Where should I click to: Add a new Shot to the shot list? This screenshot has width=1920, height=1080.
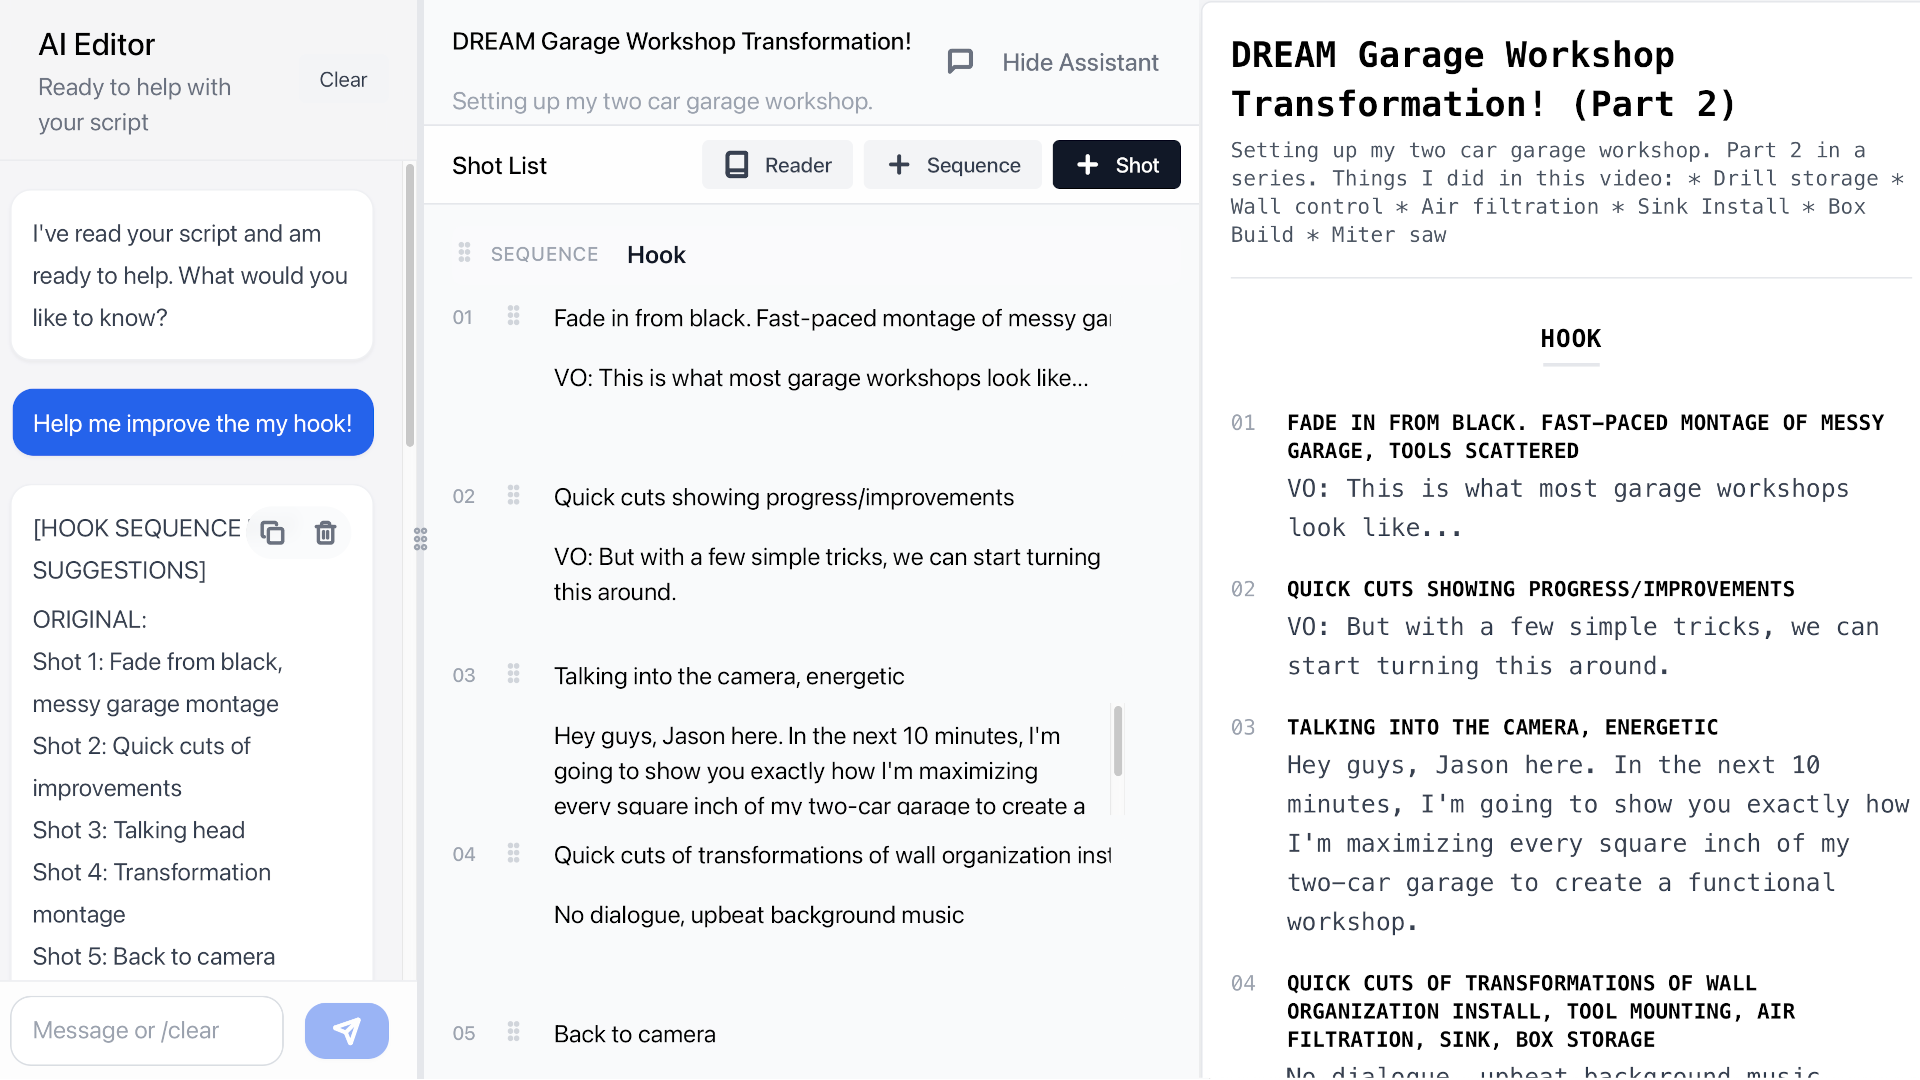[1116, 164]
